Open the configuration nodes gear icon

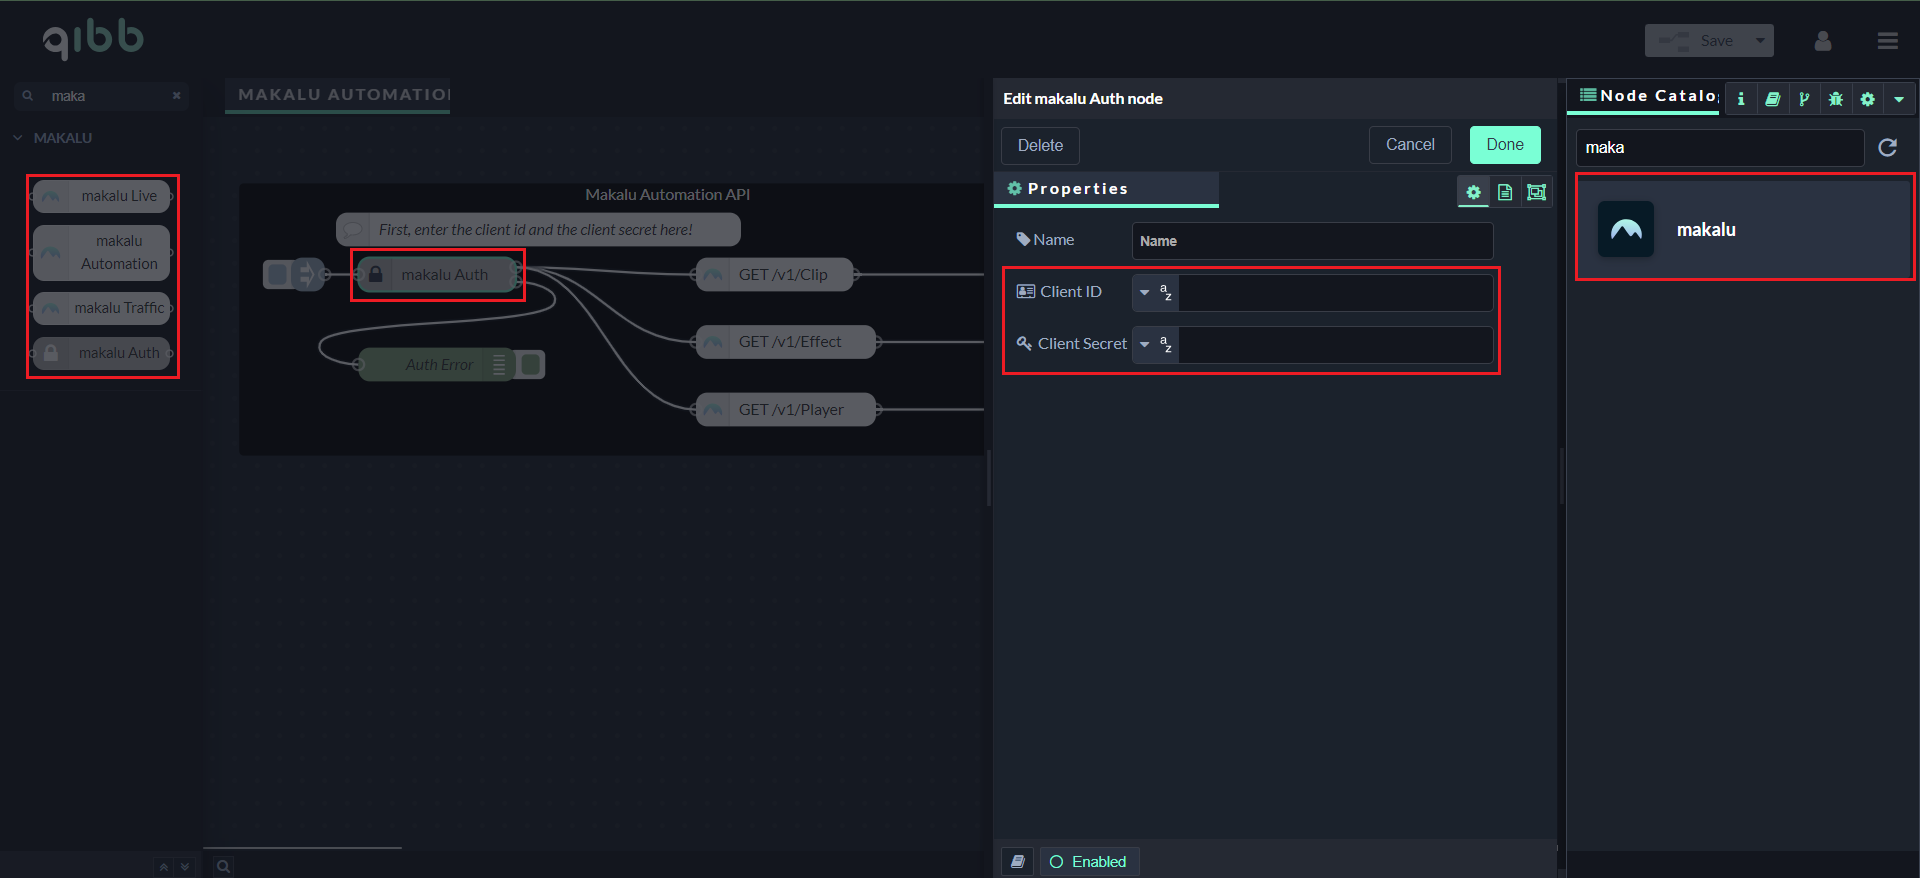(x=1867, y=98)
